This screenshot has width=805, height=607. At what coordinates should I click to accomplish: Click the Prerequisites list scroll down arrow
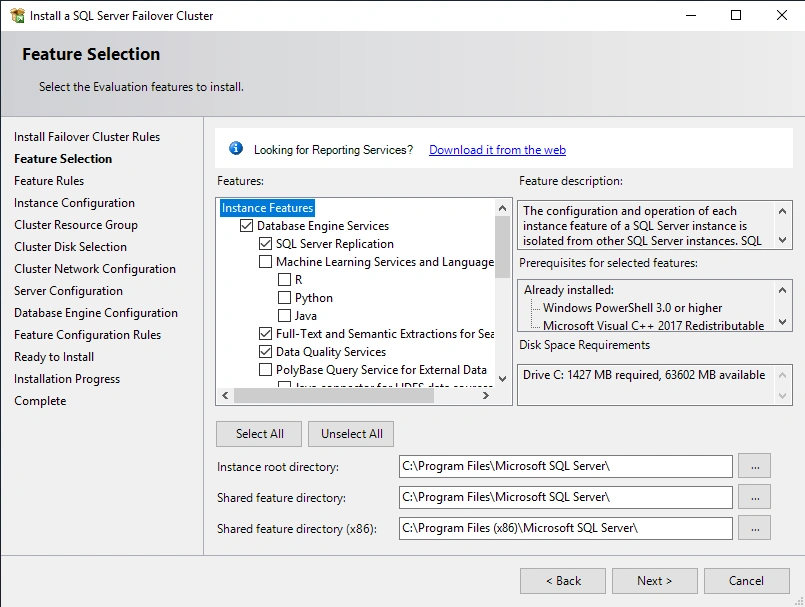[782, 322]
